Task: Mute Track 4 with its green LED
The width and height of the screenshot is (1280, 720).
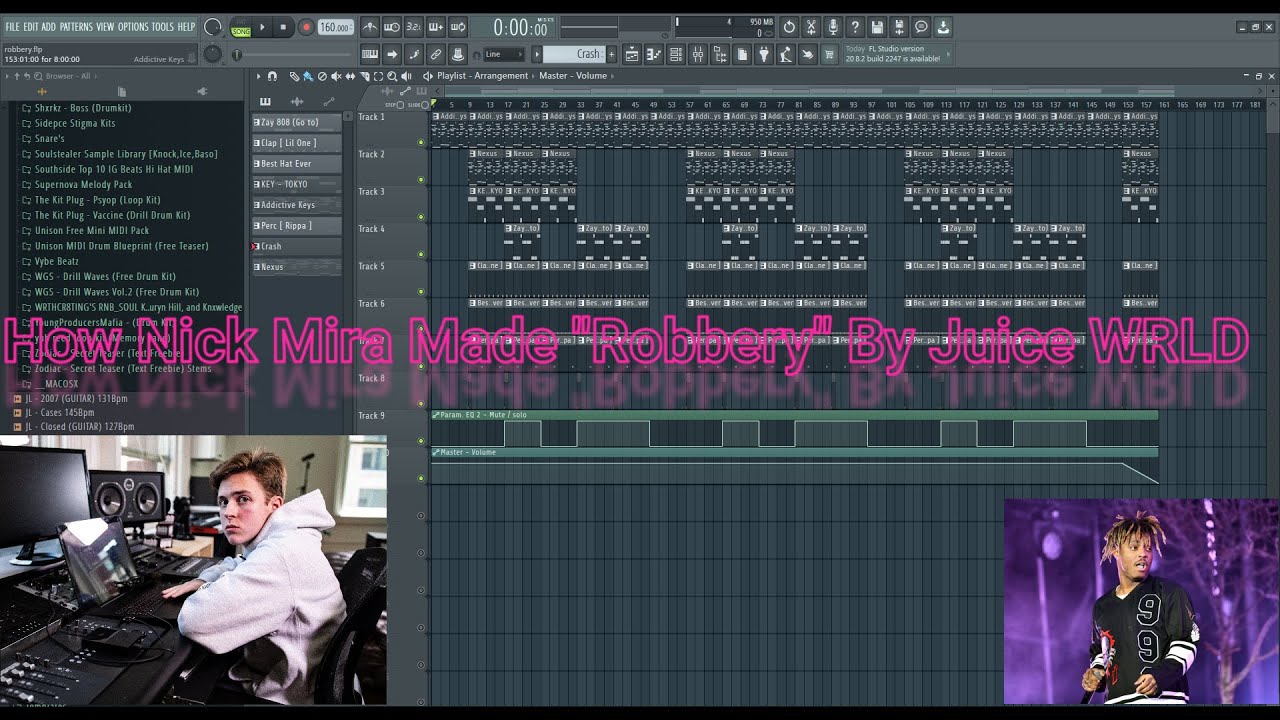Action: click(x=421, y=254)
